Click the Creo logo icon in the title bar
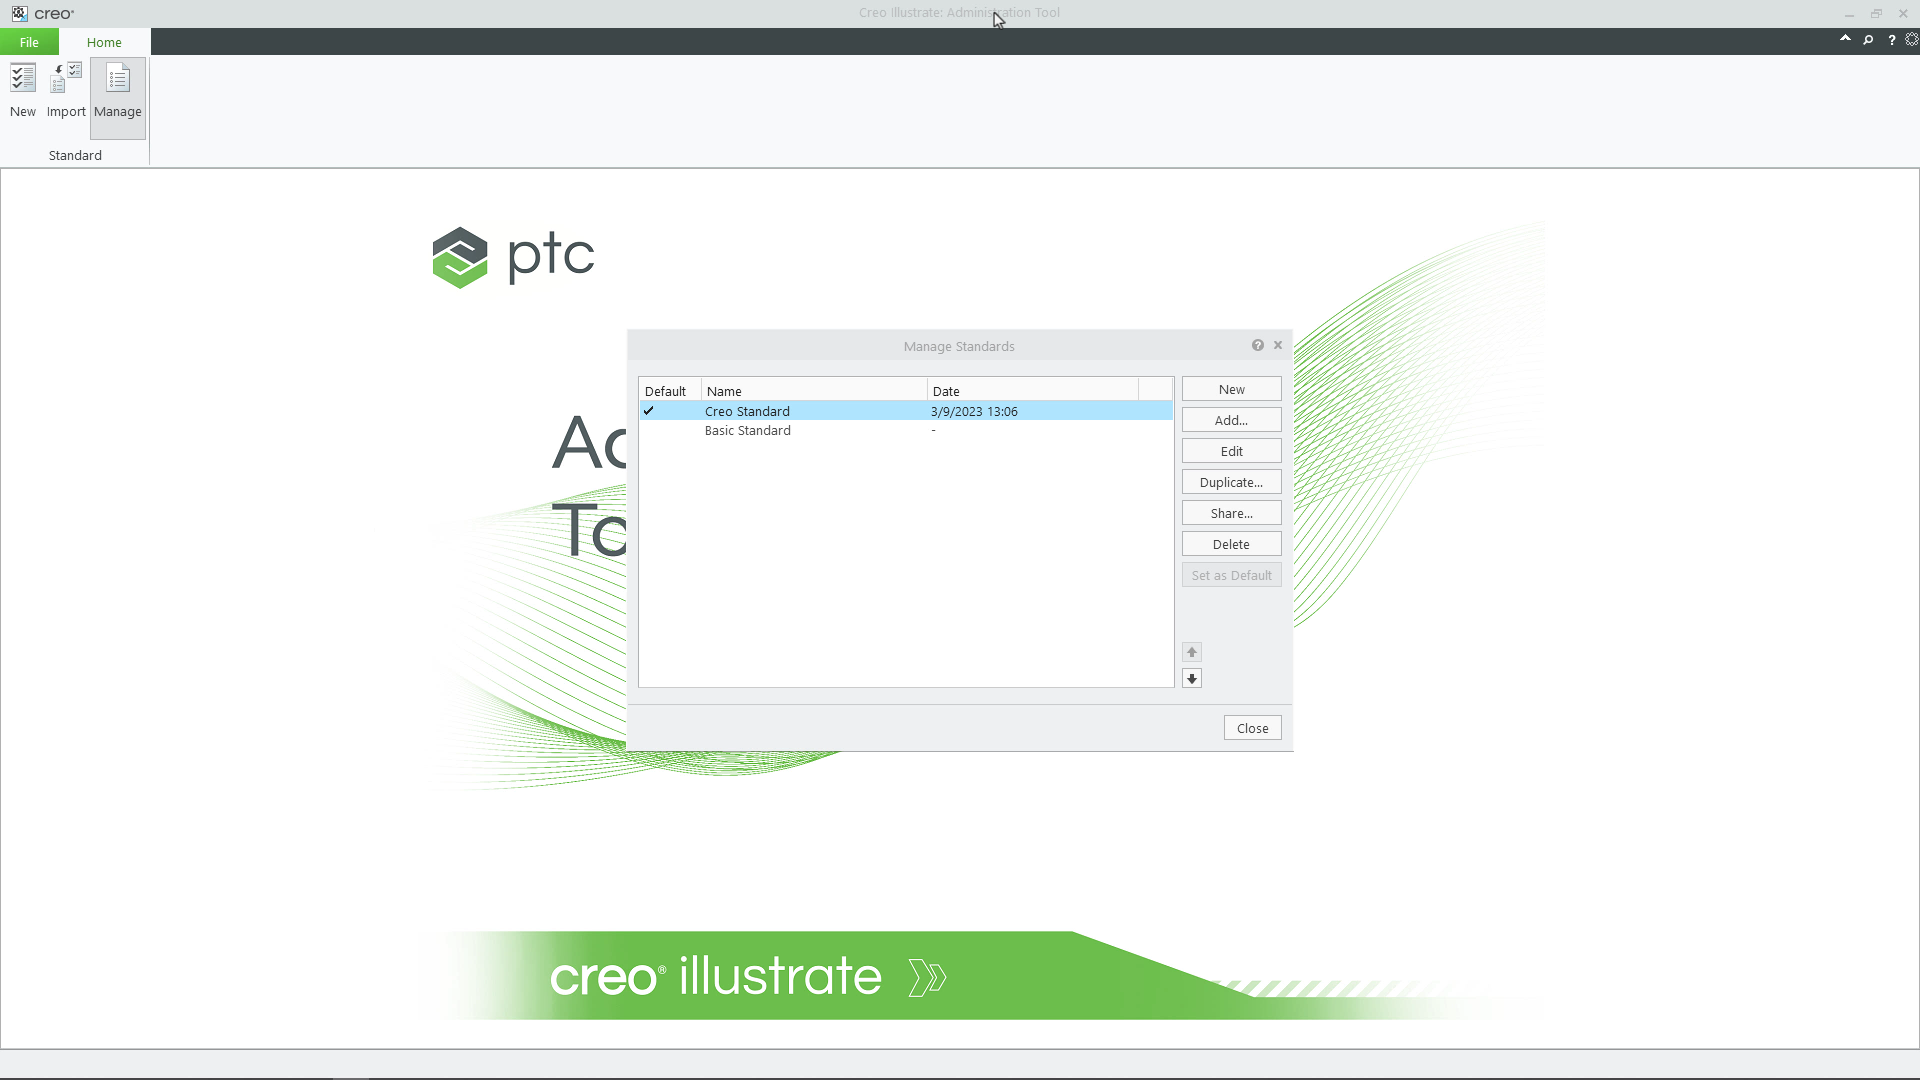This screenshot has width=1920, height=1080. click(19, 13)
